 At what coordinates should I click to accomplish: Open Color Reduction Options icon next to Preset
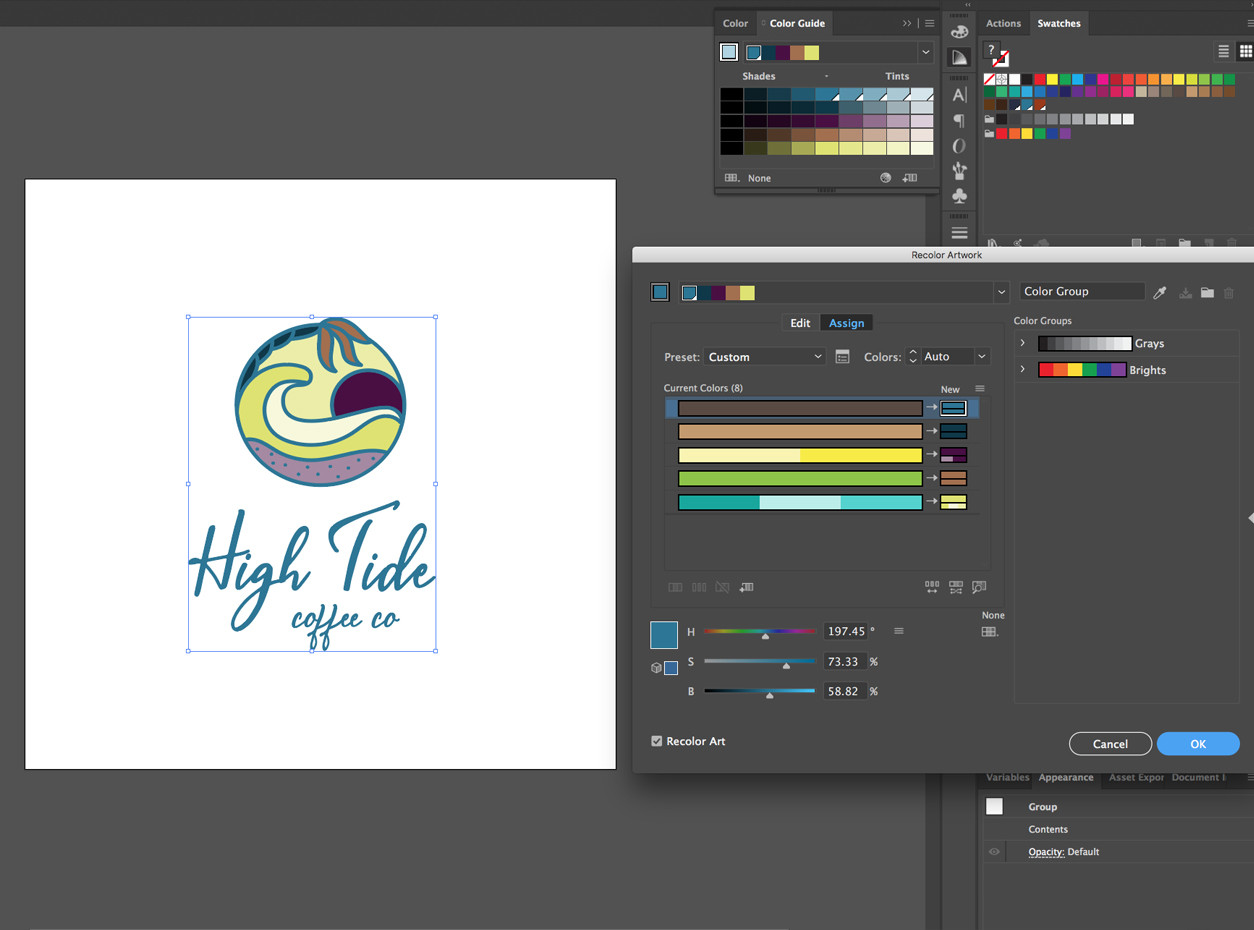pyautogui.click(x=842, y=357)
